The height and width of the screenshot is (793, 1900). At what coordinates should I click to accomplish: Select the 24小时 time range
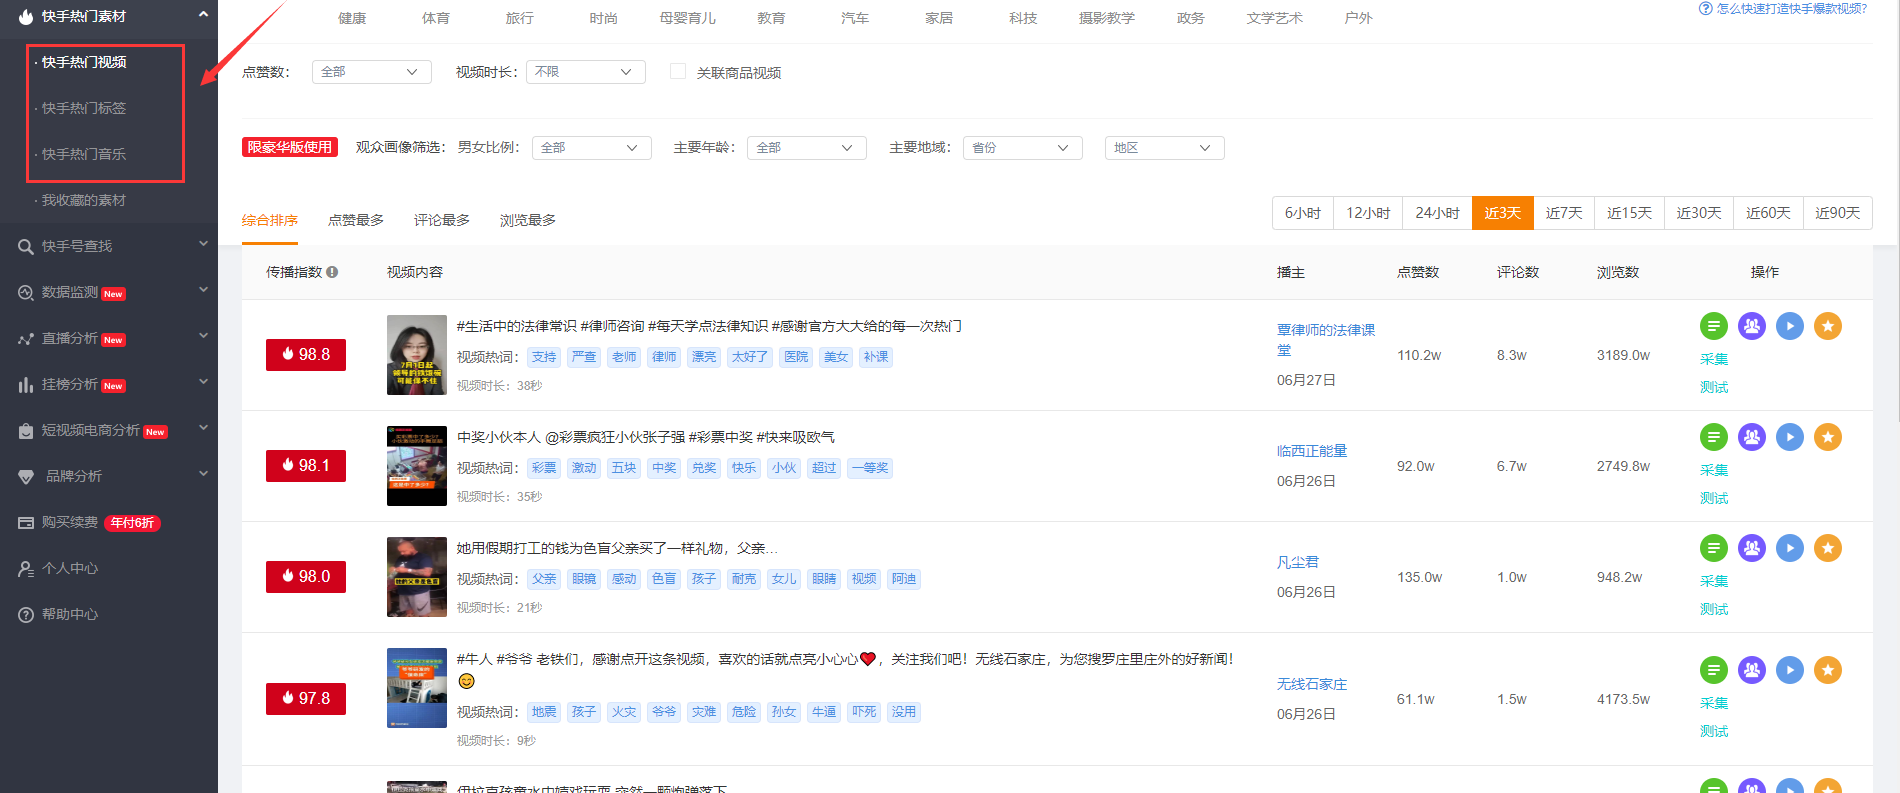pos(1437,213)
